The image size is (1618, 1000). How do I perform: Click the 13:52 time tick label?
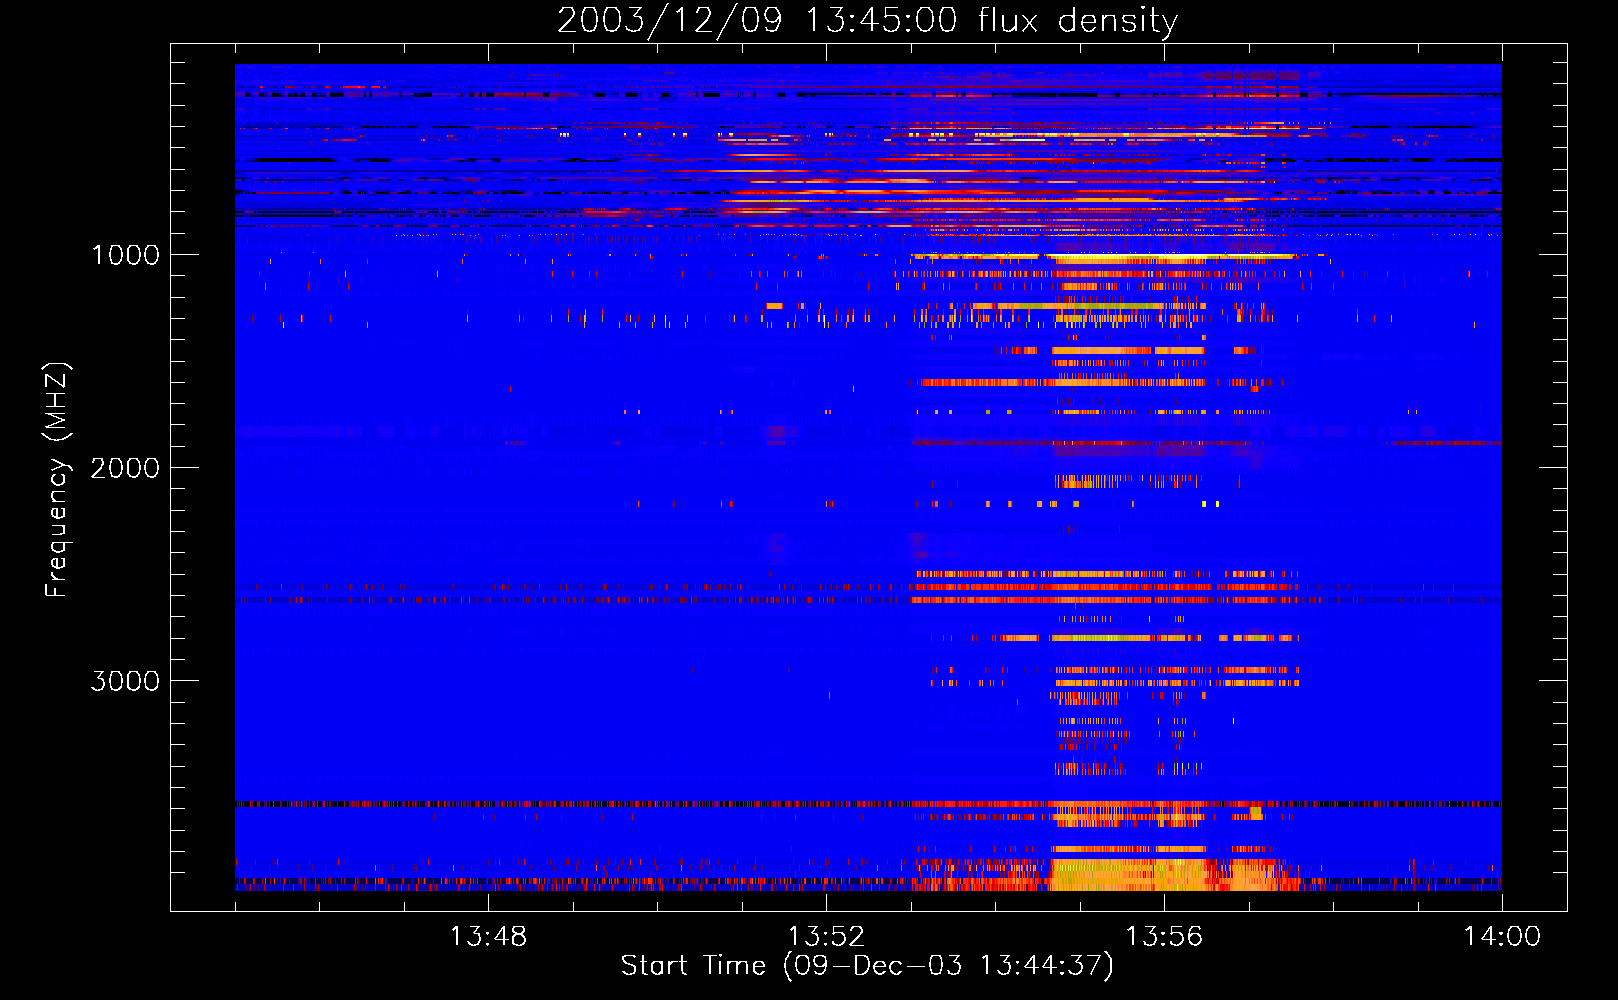click(826, 937)
